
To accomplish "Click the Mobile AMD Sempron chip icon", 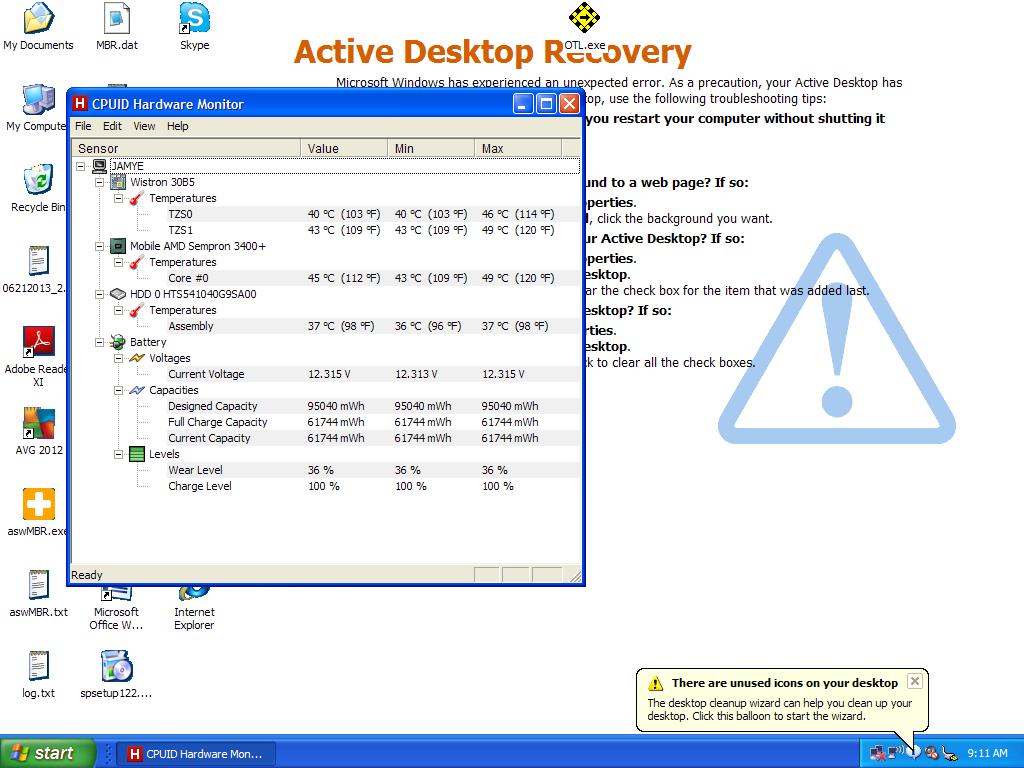I will click(118, 246).
